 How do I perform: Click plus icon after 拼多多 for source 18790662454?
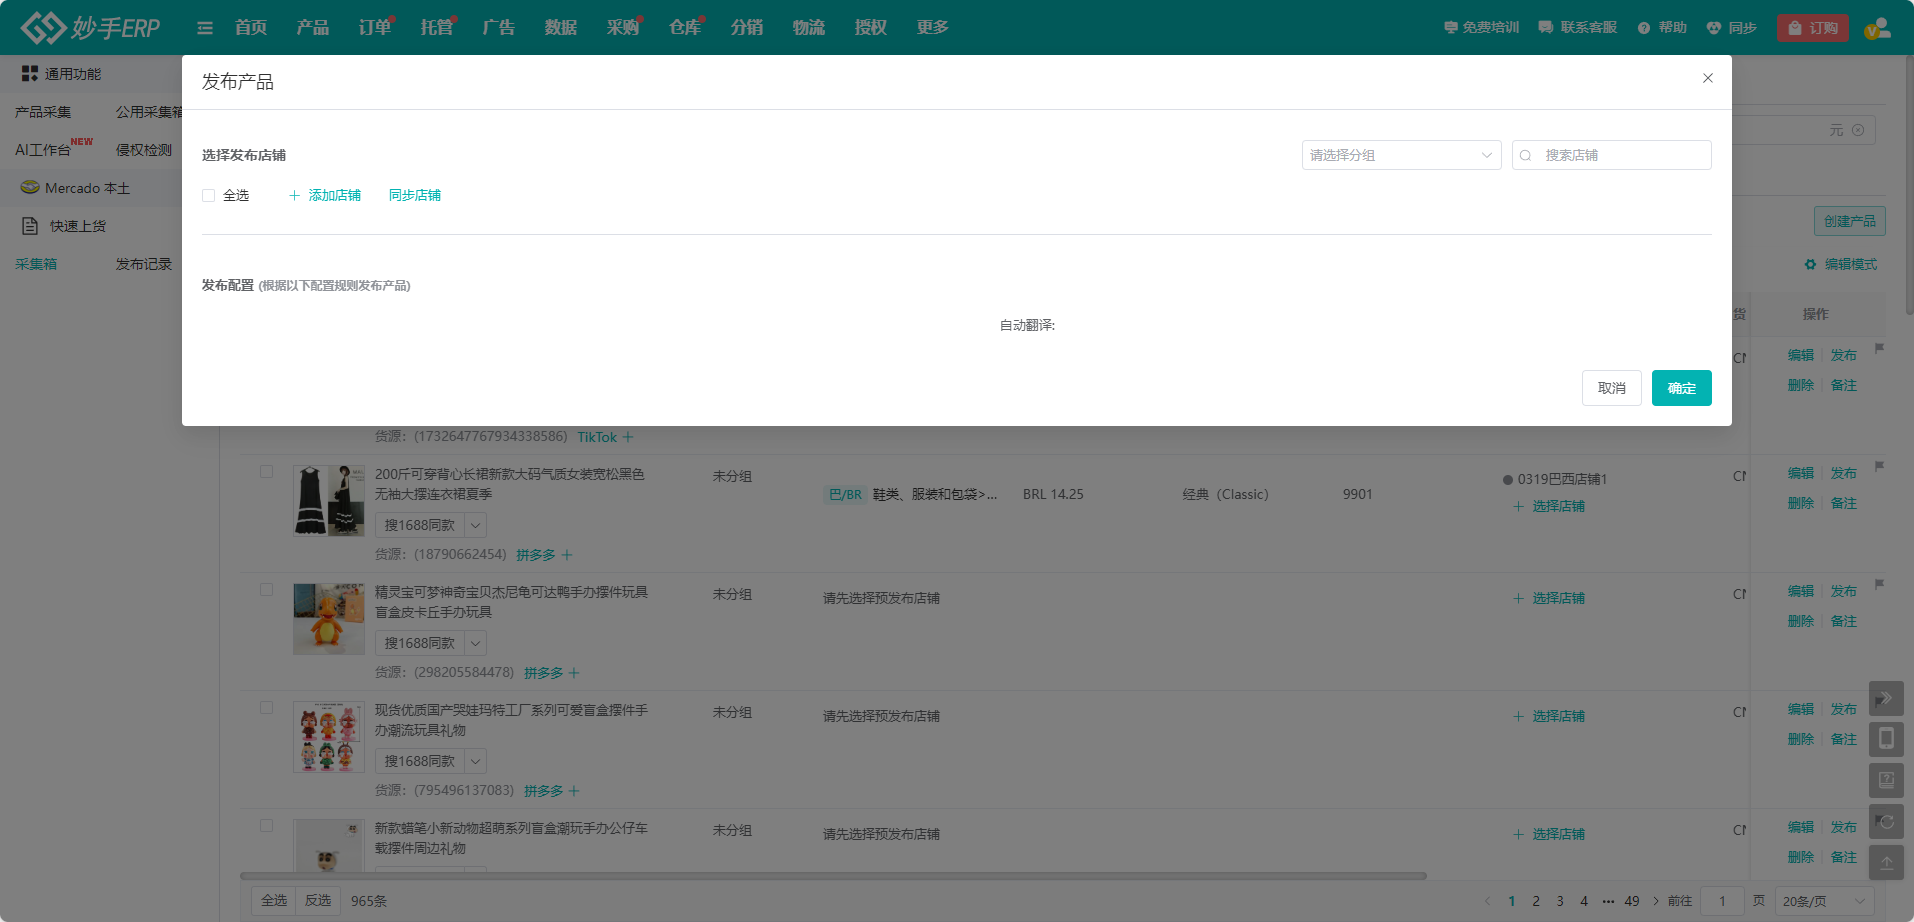[567, 555]
